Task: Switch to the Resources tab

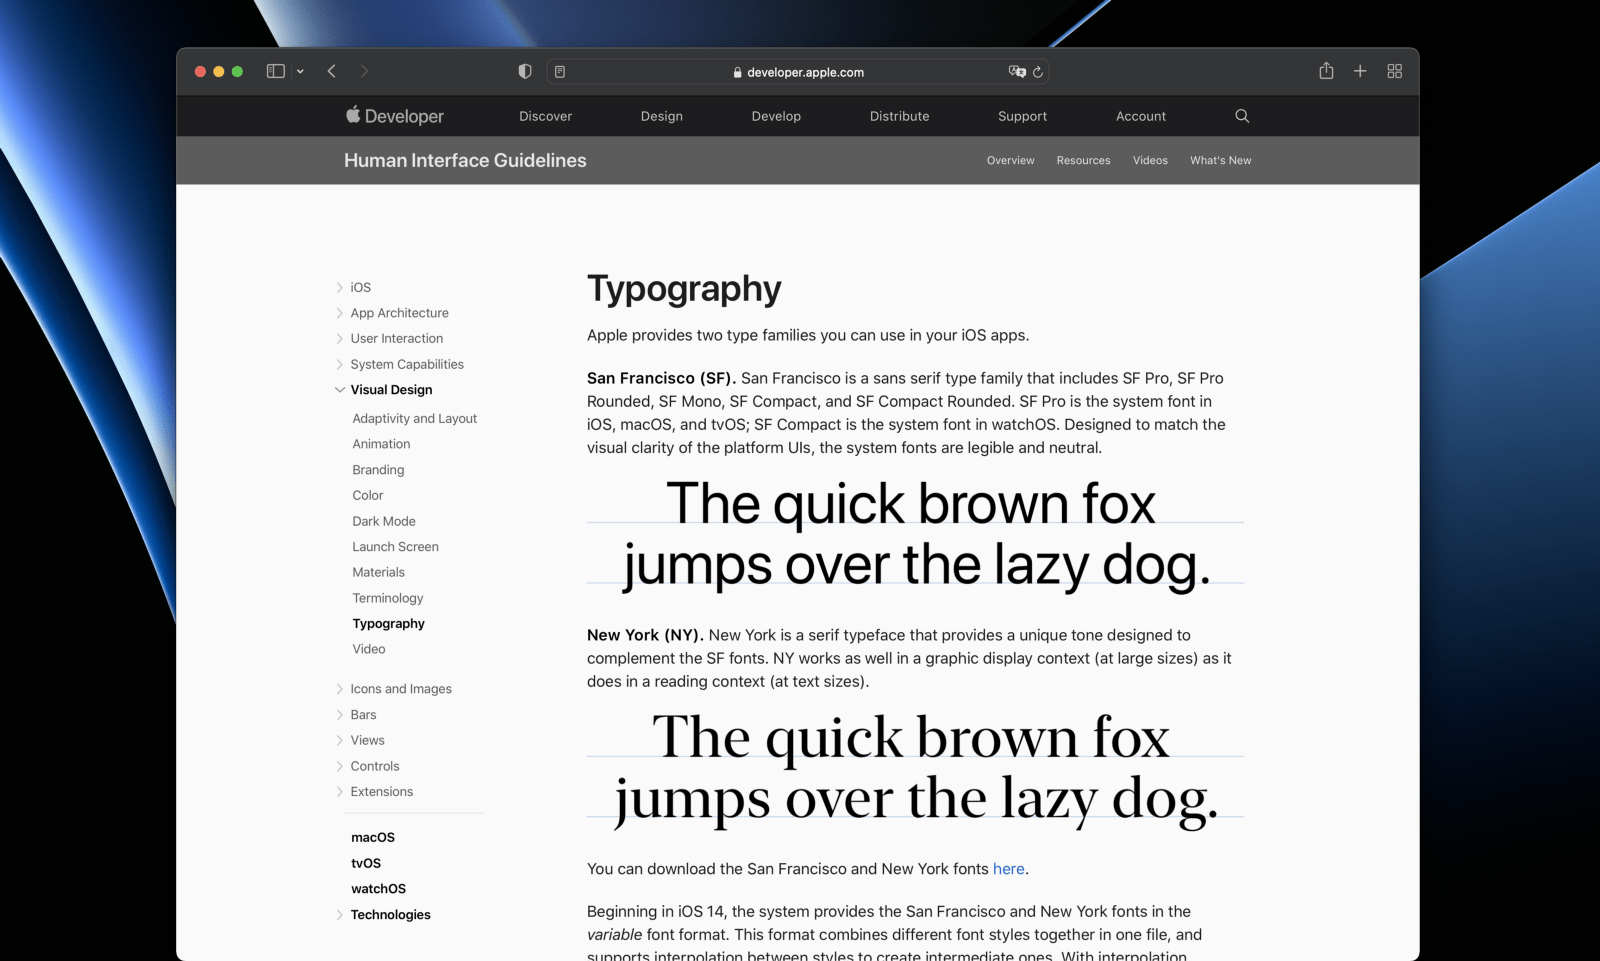Action: tap(1084, 160)
